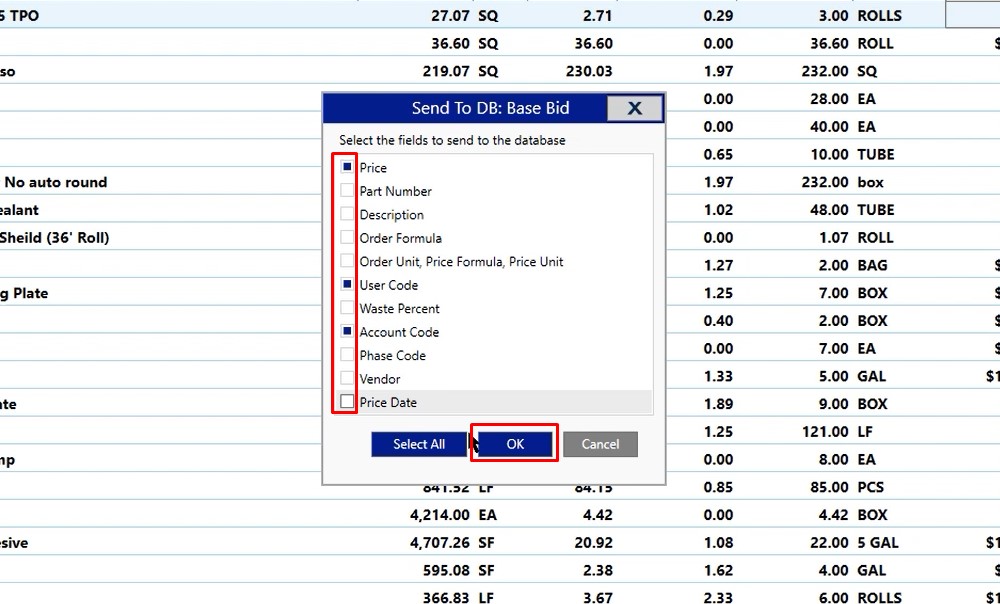Toggle Order Unit, Price Formula, Price Unit checkbox
Screen dimensions: 1000x604
[347, 261]
